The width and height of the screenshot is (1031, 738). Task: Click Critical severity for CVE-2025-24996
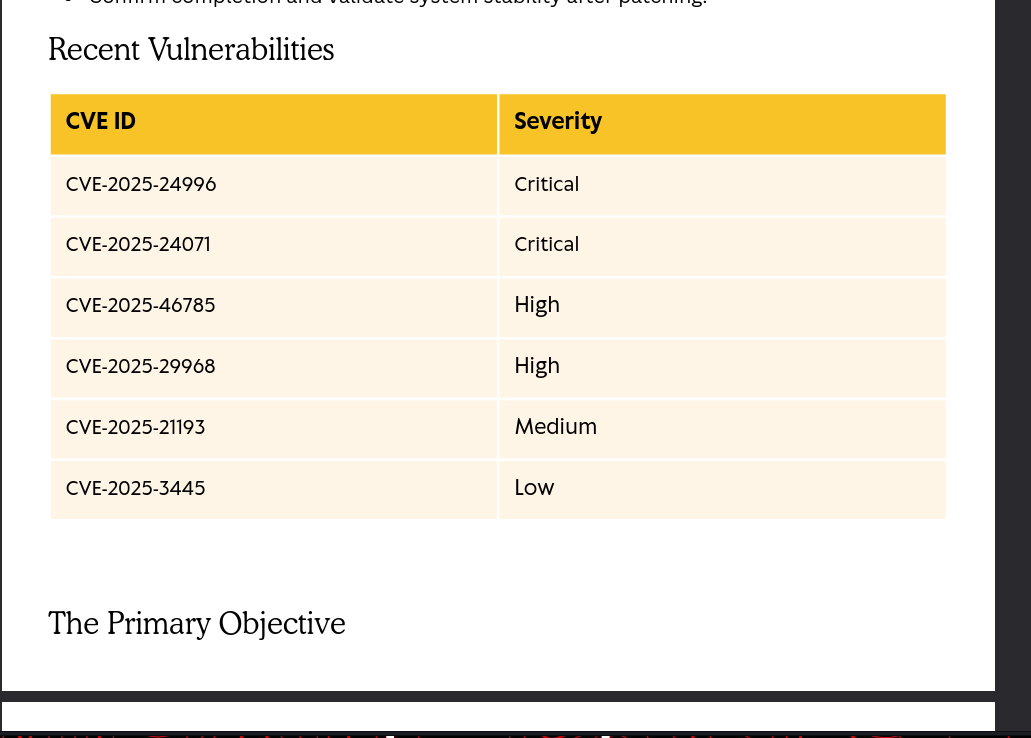coord(547,185)
